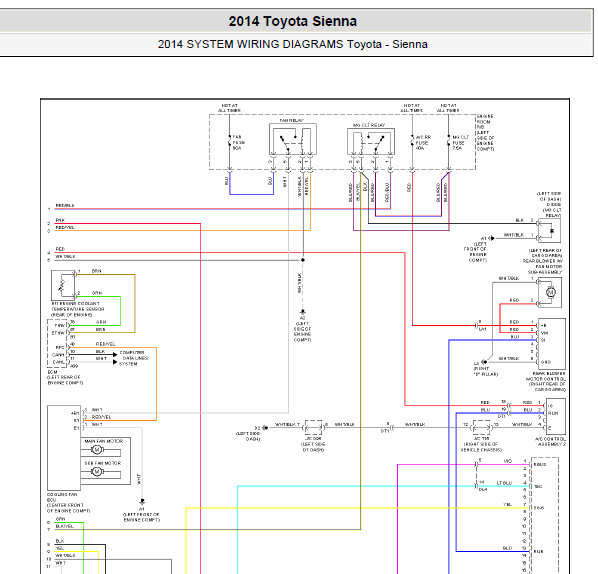Click the Cooling Fan ECU box
Screen dimensions: 598x574
point(64,448)
